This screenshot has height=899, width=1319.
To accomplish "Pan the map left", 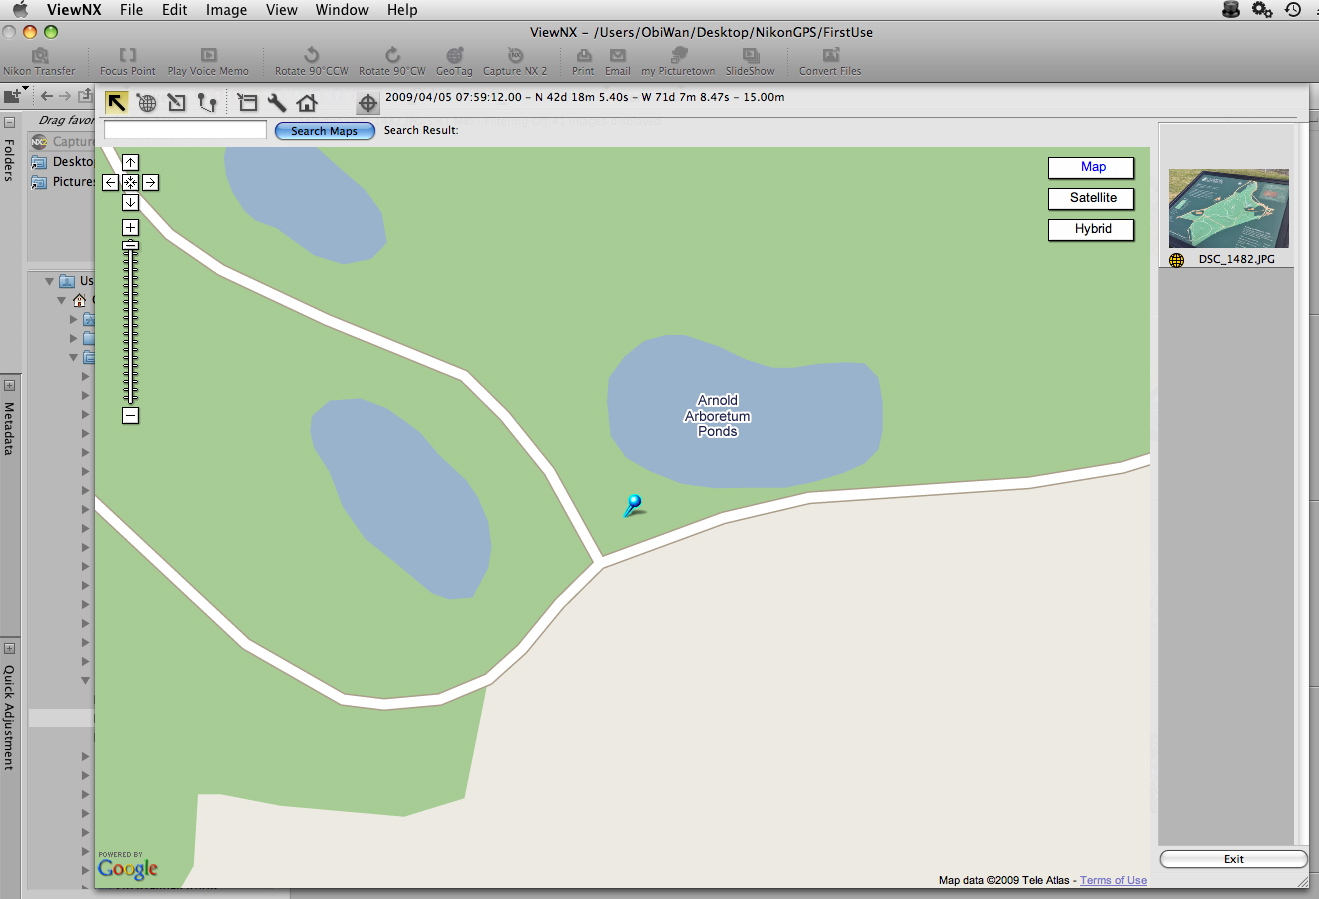I will click(111, 182).
